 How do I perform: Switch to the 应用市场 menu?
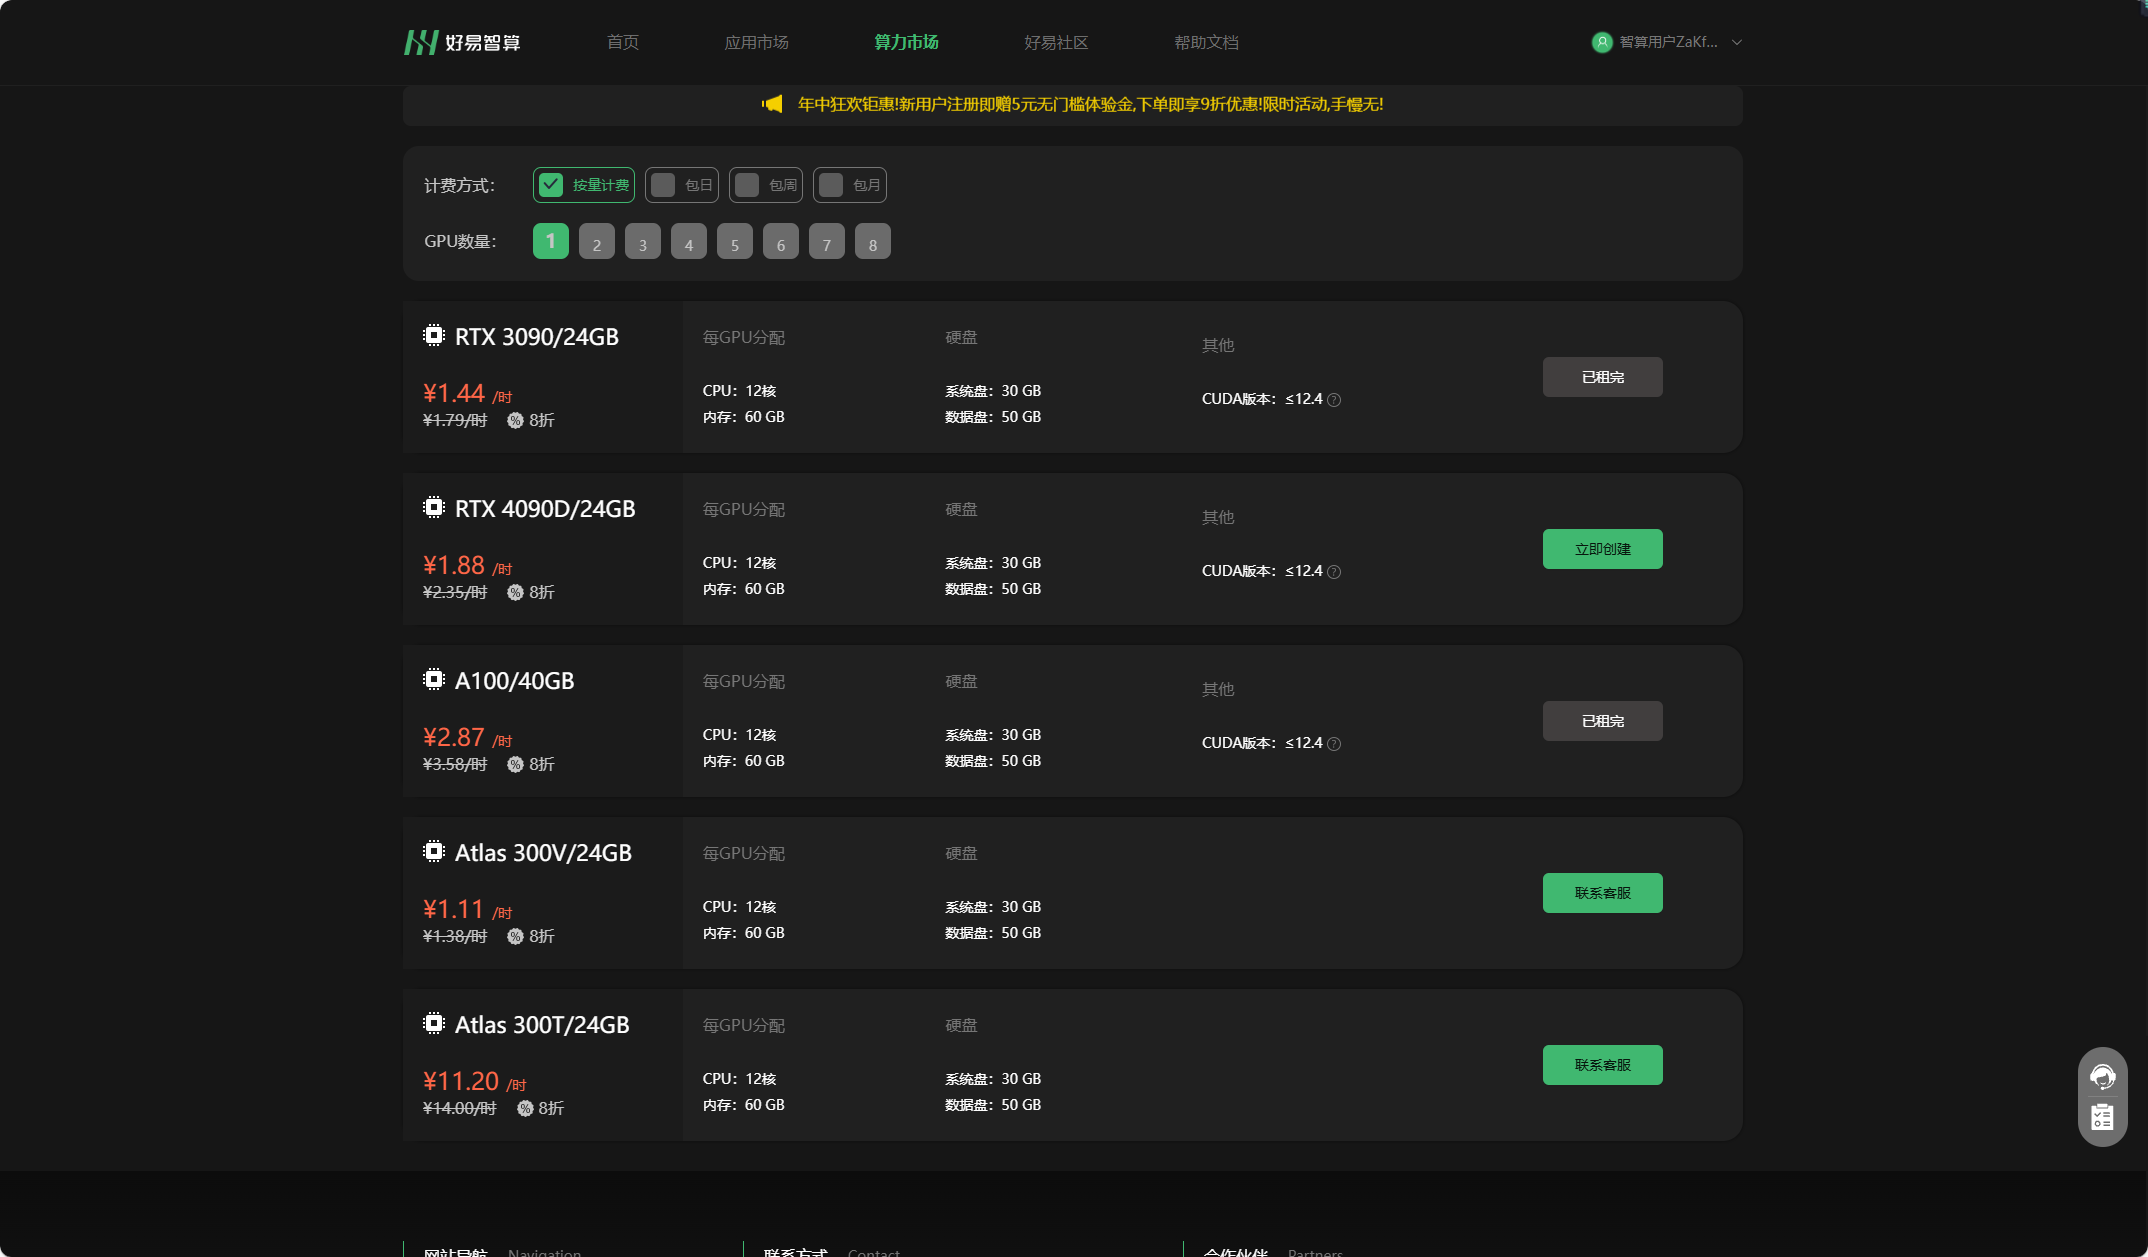click(x=756, y=42)
